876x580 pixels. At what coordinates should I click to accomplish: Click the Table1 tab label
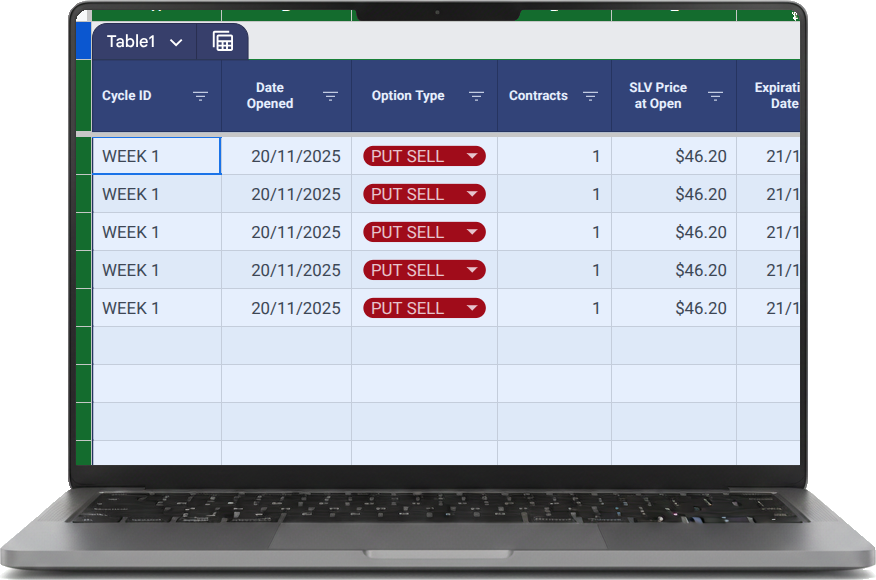(131, 42)
